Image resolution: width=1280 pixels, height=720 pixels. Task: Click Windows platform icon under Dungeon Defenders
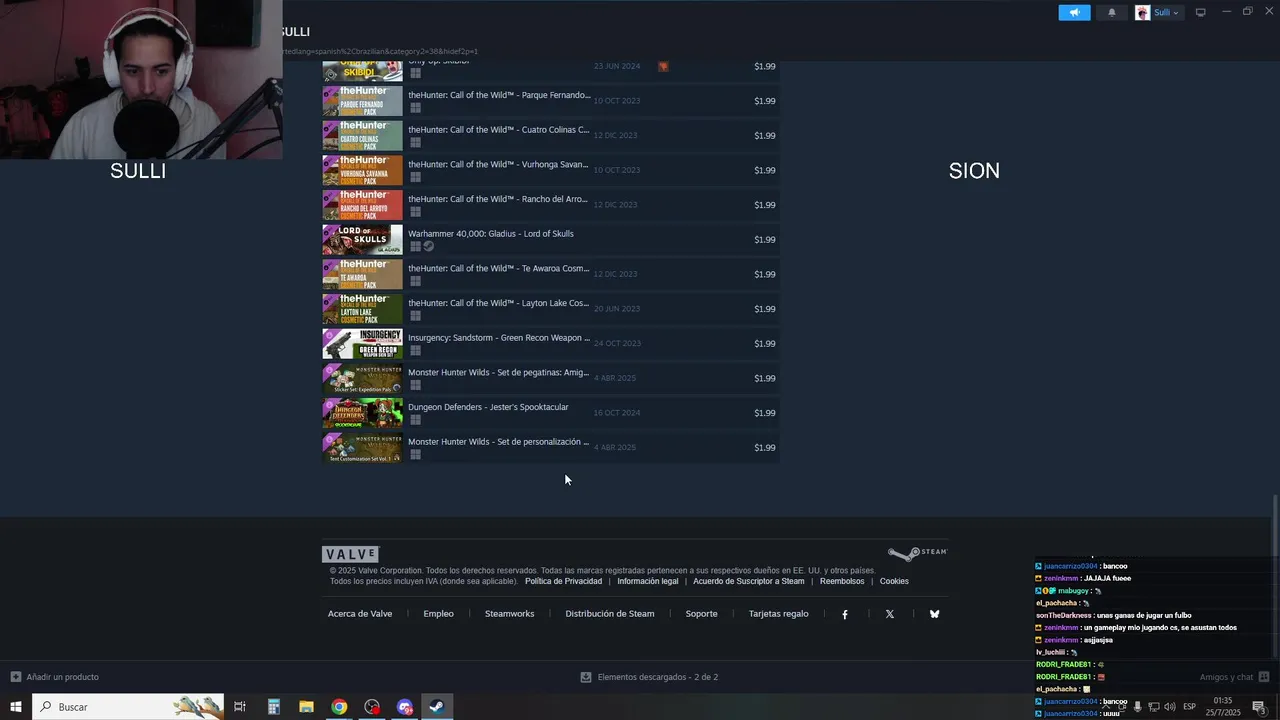(x=415, y=420)
